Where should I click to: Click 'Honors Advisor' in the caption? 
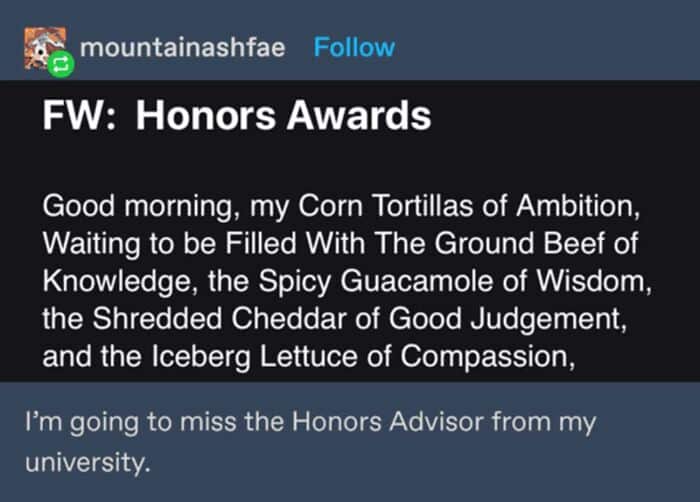(388, 422)
